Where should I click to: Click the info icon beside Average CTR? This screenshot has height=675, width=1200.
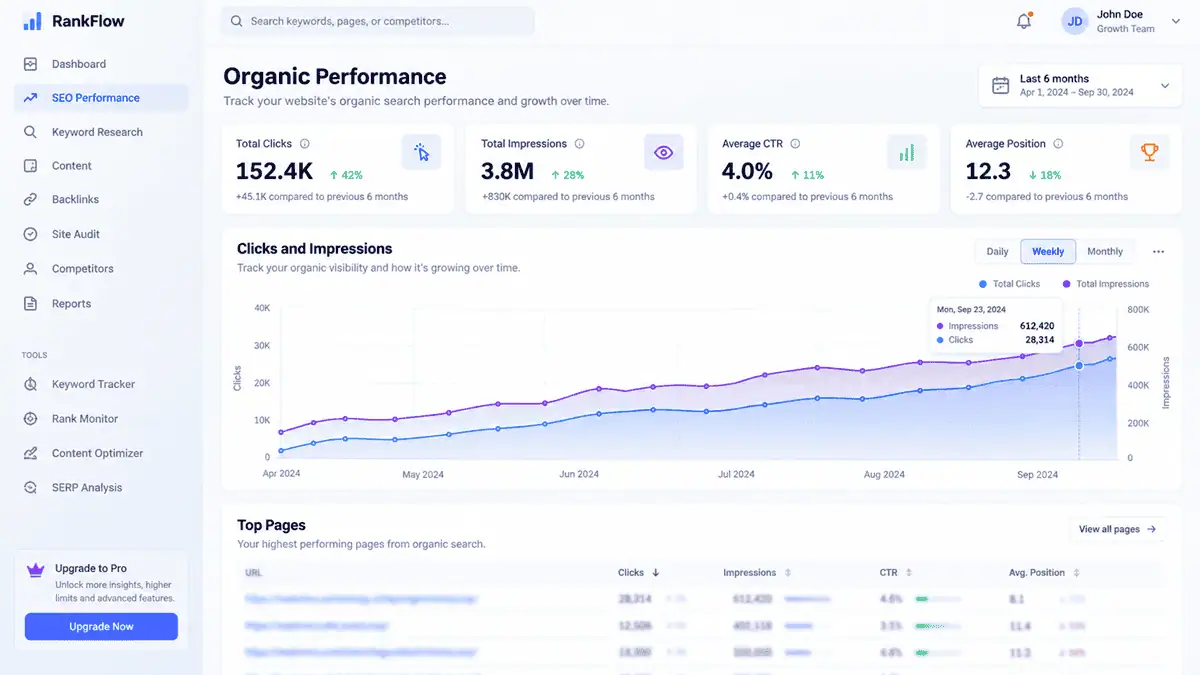(796, 144)
